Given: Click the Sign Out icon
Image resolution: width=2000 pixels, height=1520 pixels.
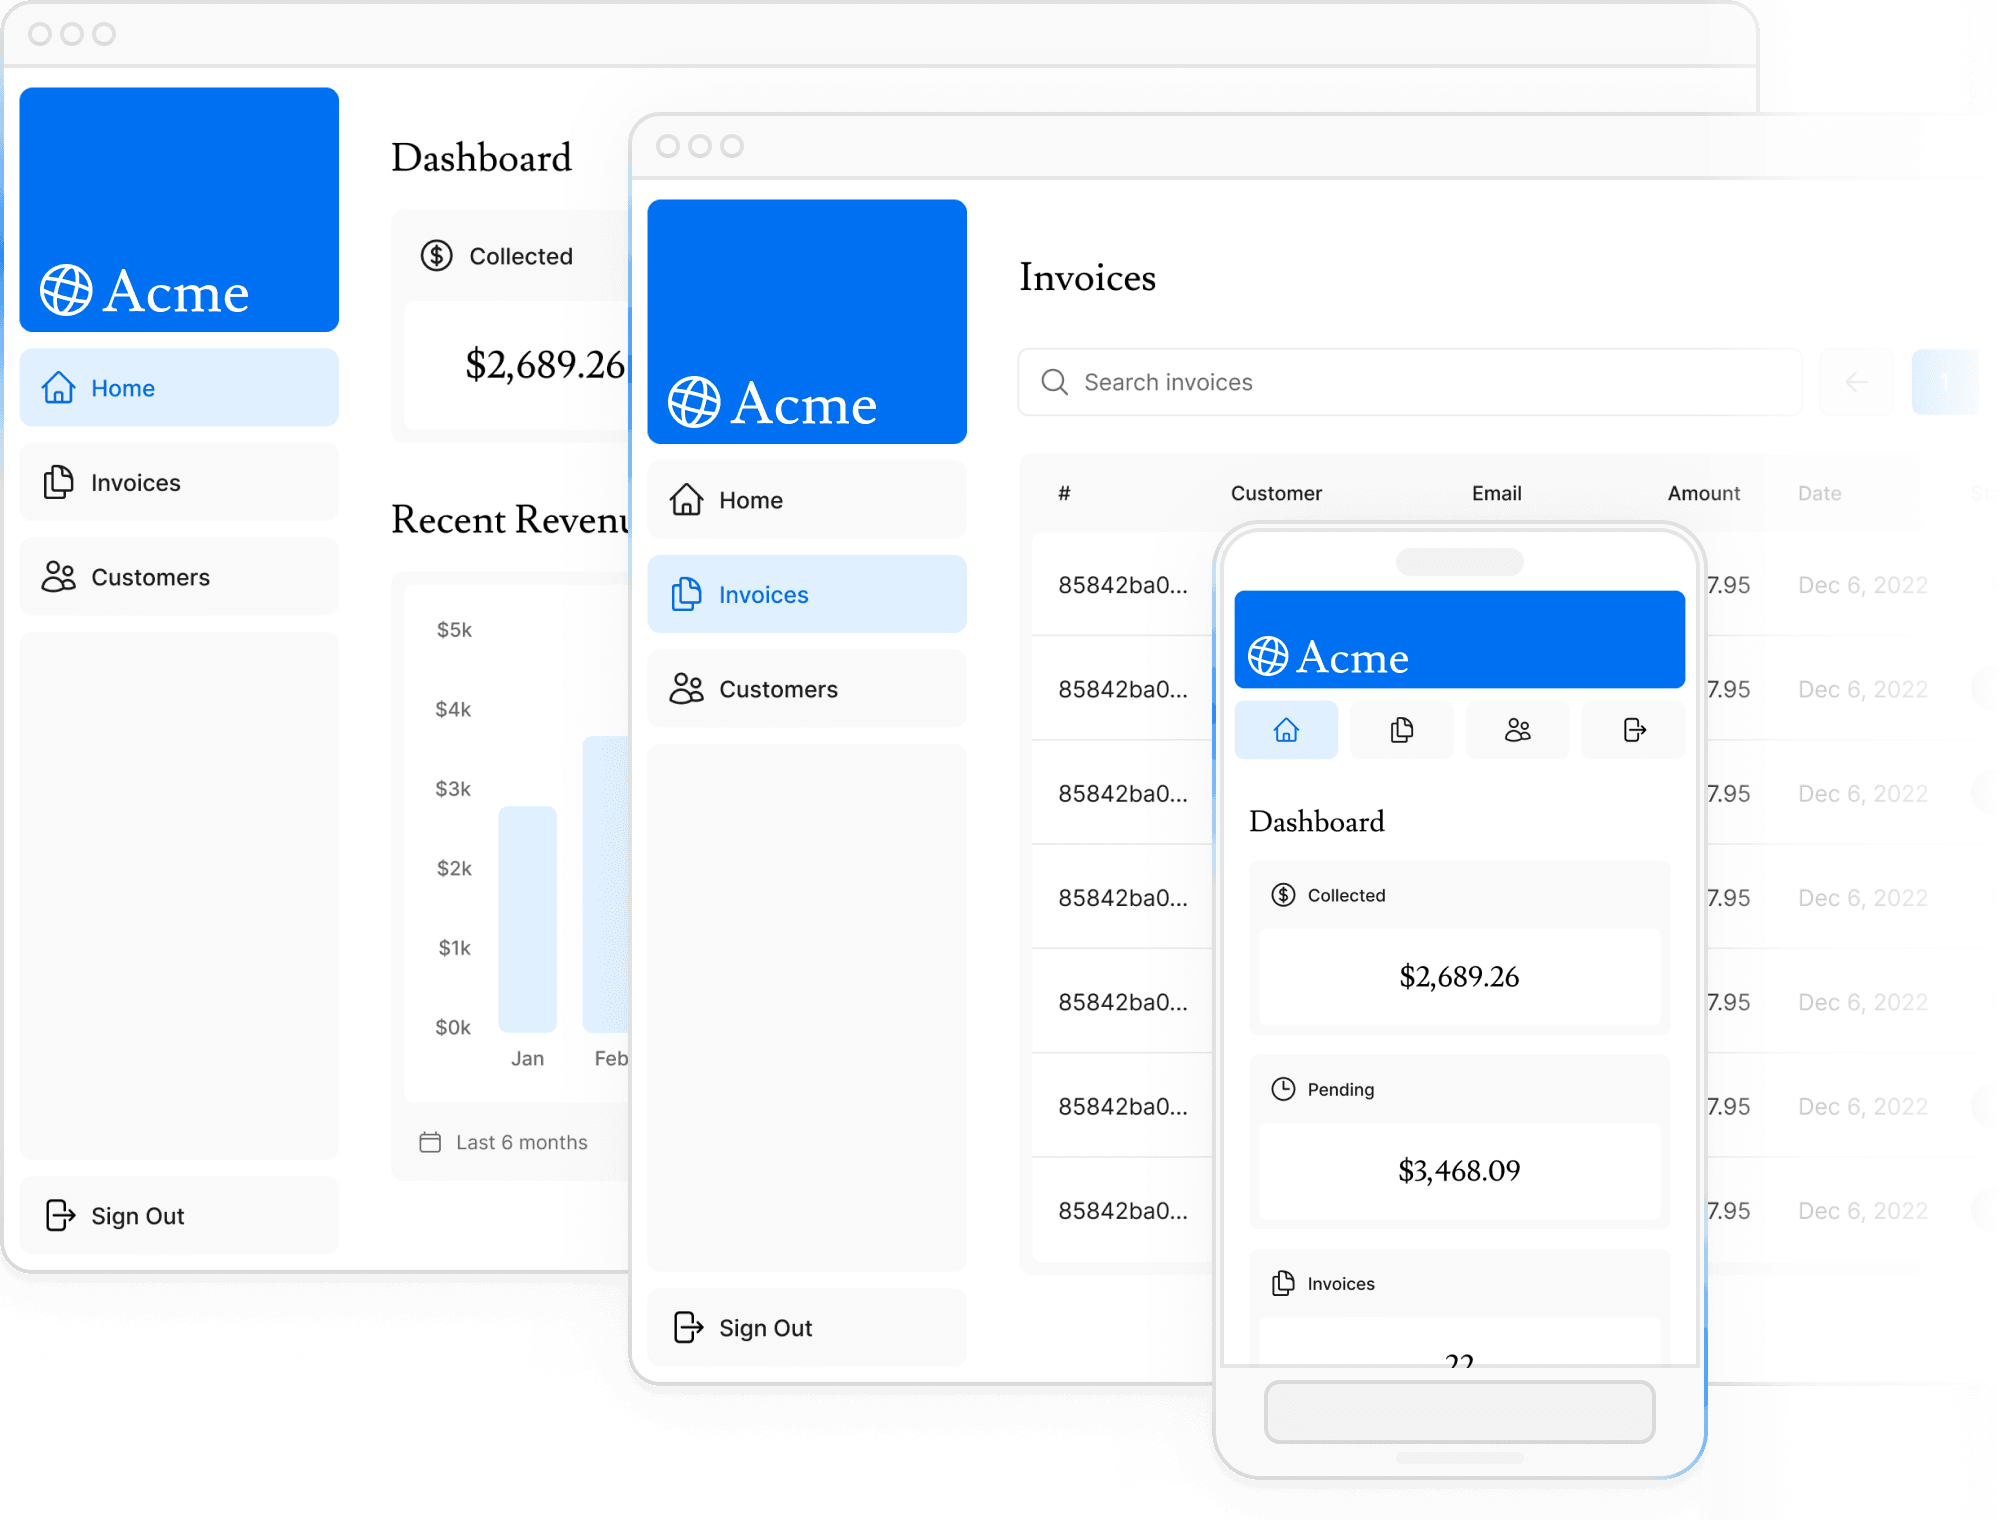Looking at the screenshot, I should point(59,1213).
